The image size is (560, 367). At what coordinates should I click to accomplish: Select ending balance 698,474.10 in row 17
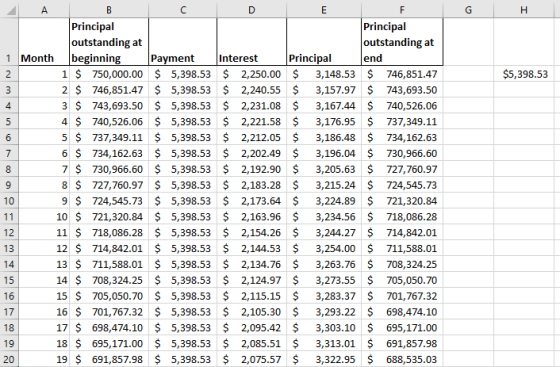(x=402, y=312)
